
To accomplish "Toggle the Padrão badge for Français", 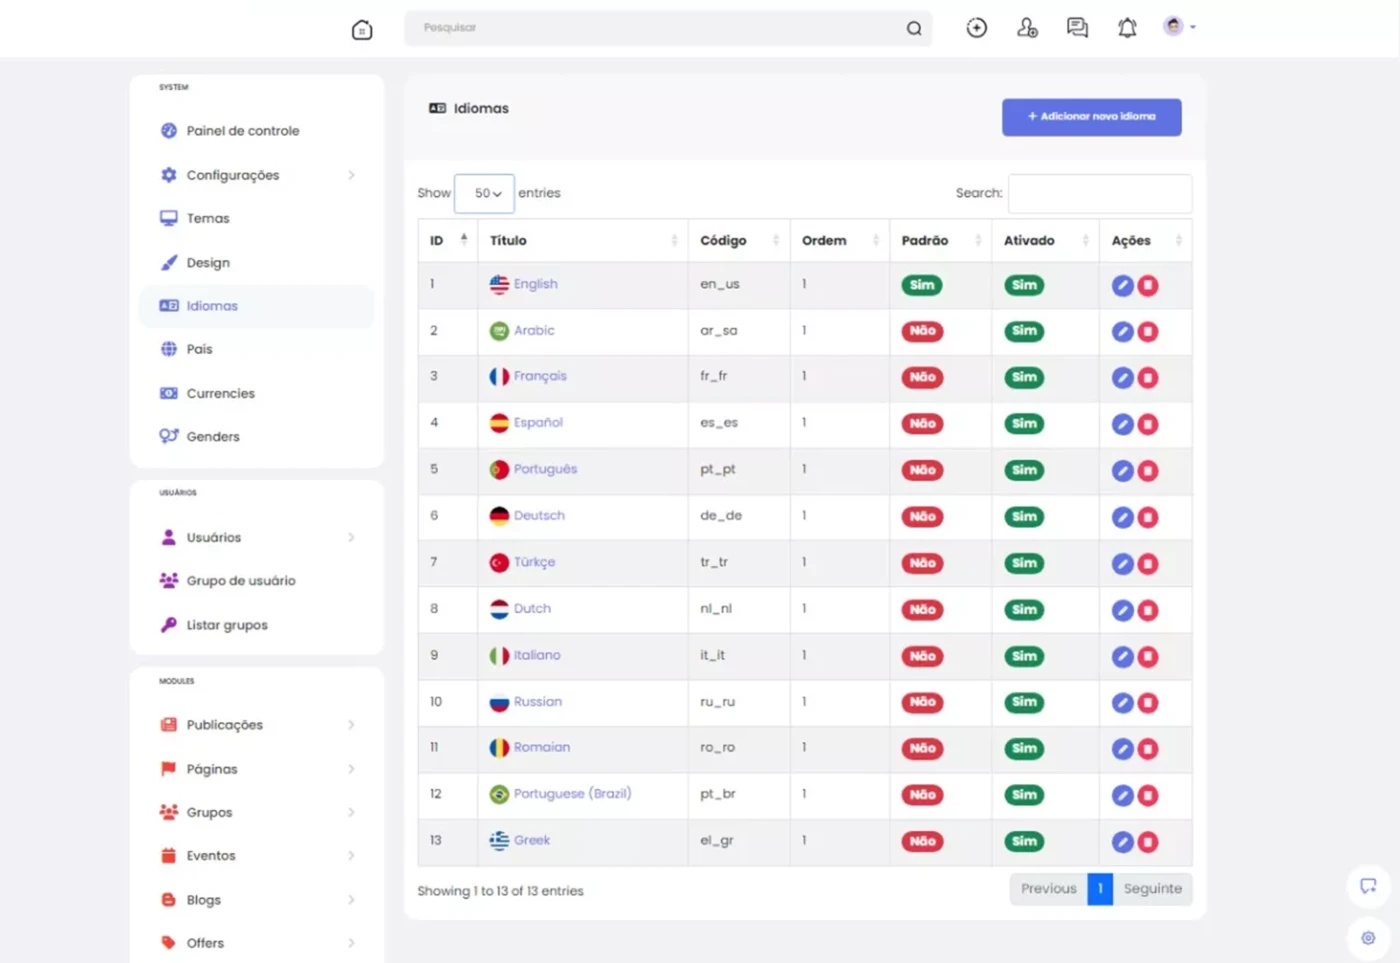I will pos(922,378).
